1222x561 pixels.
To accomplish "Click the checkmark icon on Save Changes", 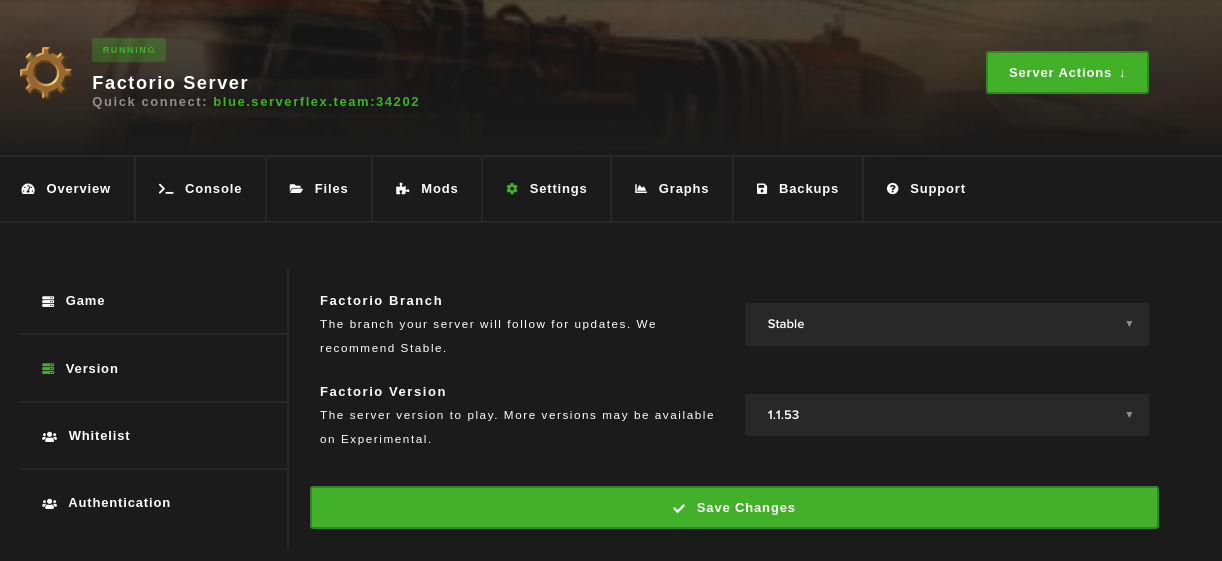I will click(x=679, y=508).
